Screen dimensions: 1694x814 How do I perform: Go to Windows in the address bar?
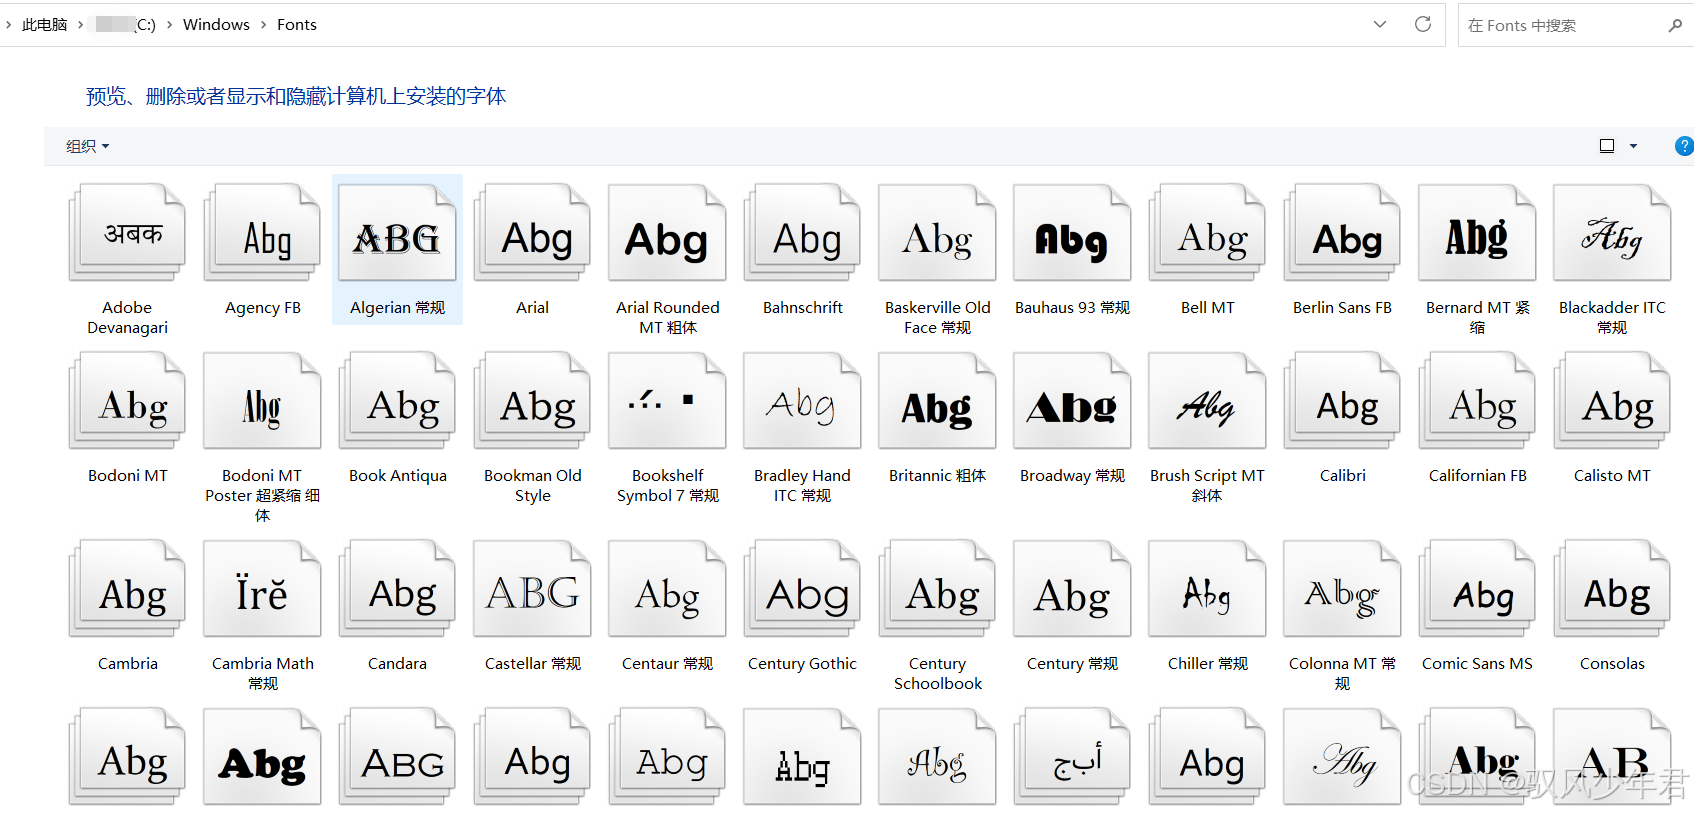click(216, 25)
